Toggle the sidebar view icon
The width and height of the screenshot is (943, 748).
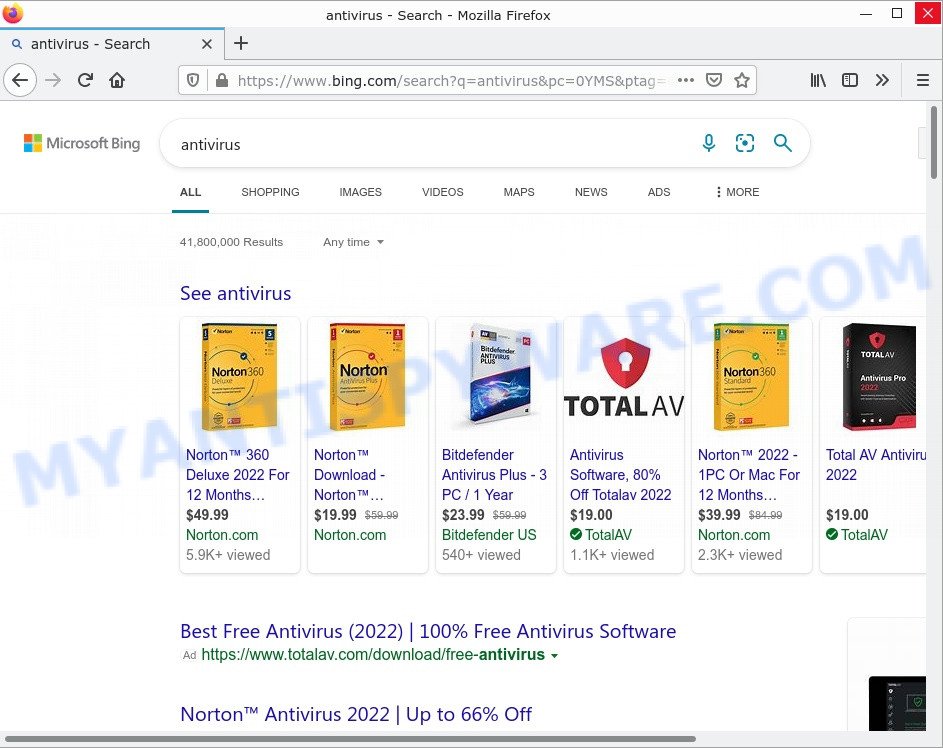click(x=850, y=80)
